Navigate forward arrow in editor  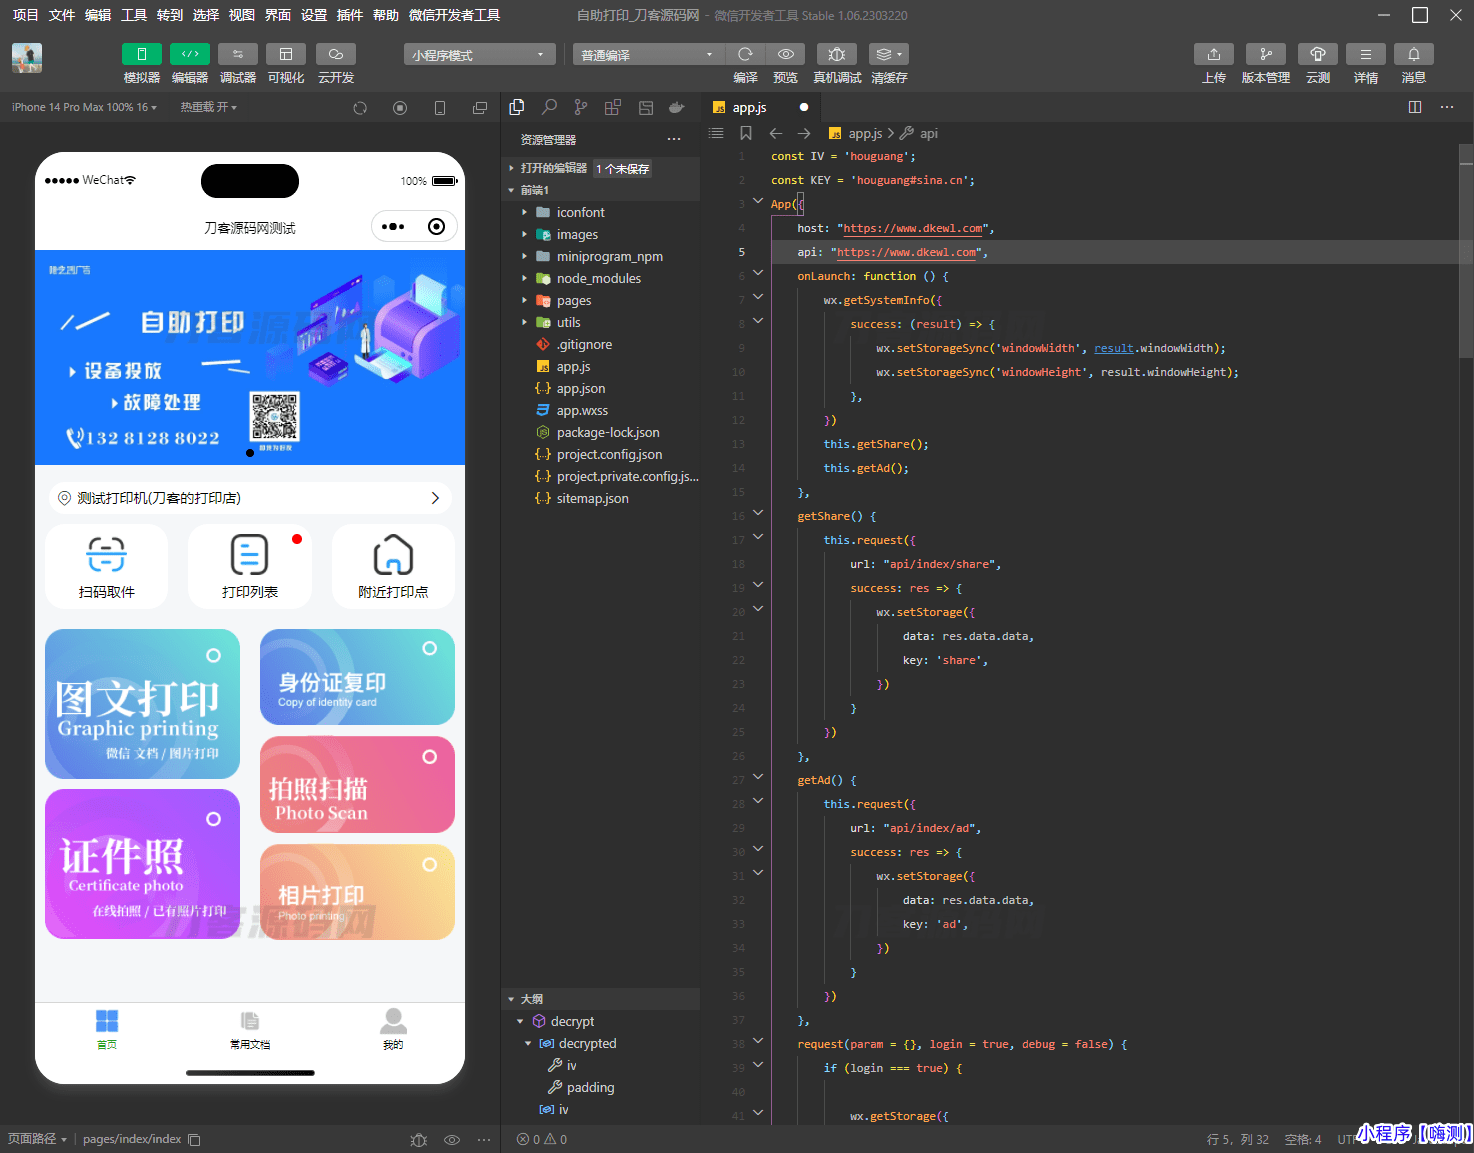(x=804, y=133)
